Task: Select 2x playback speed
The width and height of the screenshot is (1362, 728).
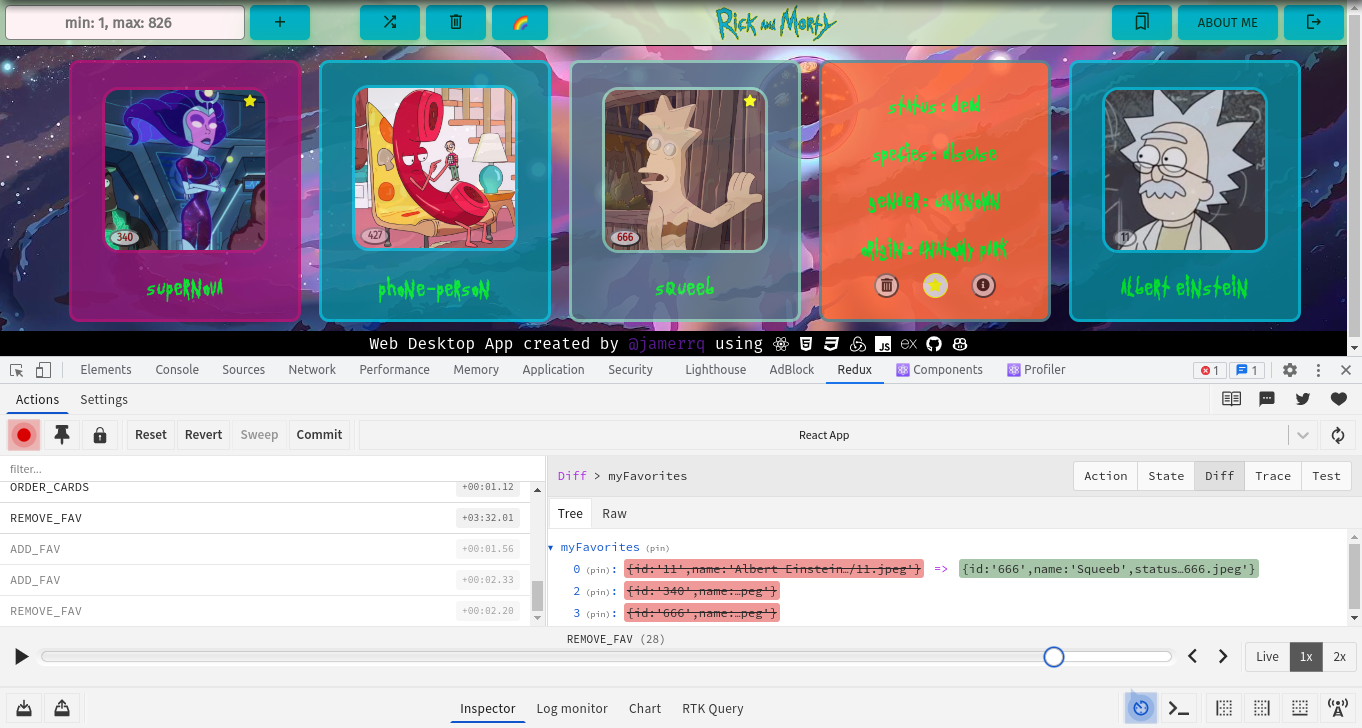Action: [1339, 657]
